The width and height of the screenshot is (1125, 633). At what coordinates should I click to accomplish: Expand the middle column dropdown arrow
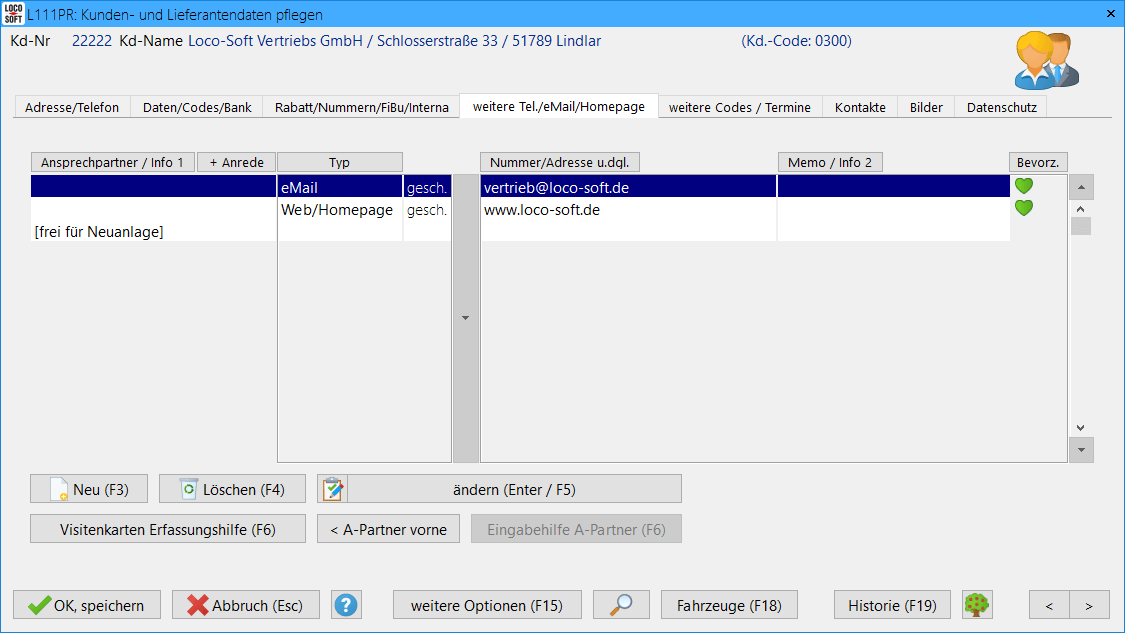[x=465, y=318]
